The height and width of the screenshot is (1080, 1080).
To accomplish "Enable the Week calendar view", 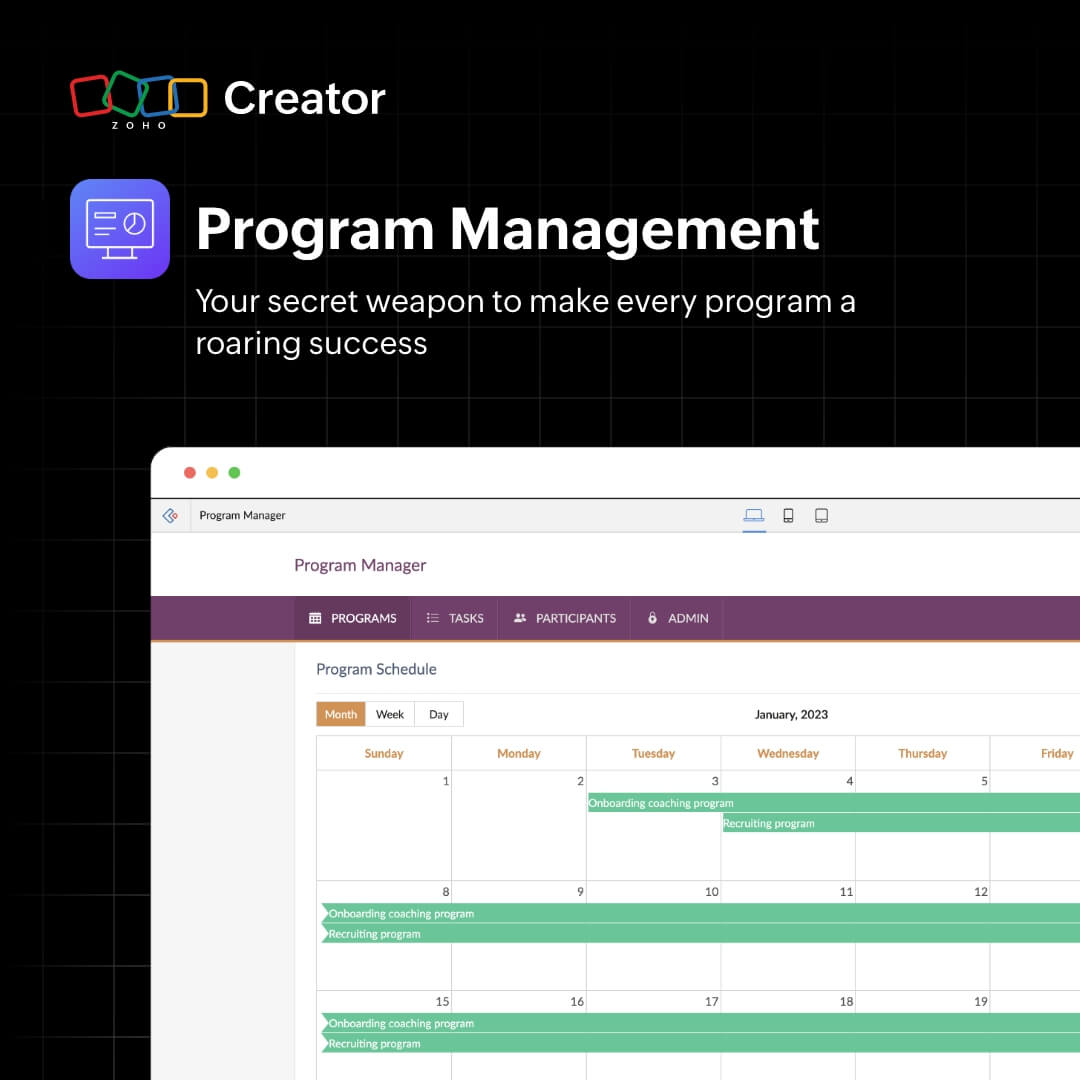I will [390, 714].
